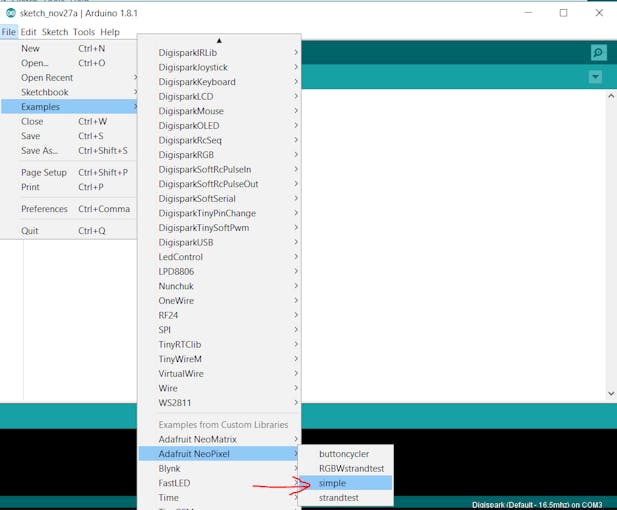Open the Help menu
The width and height of the screenshot is (617, 510).
tap(110, 32)
